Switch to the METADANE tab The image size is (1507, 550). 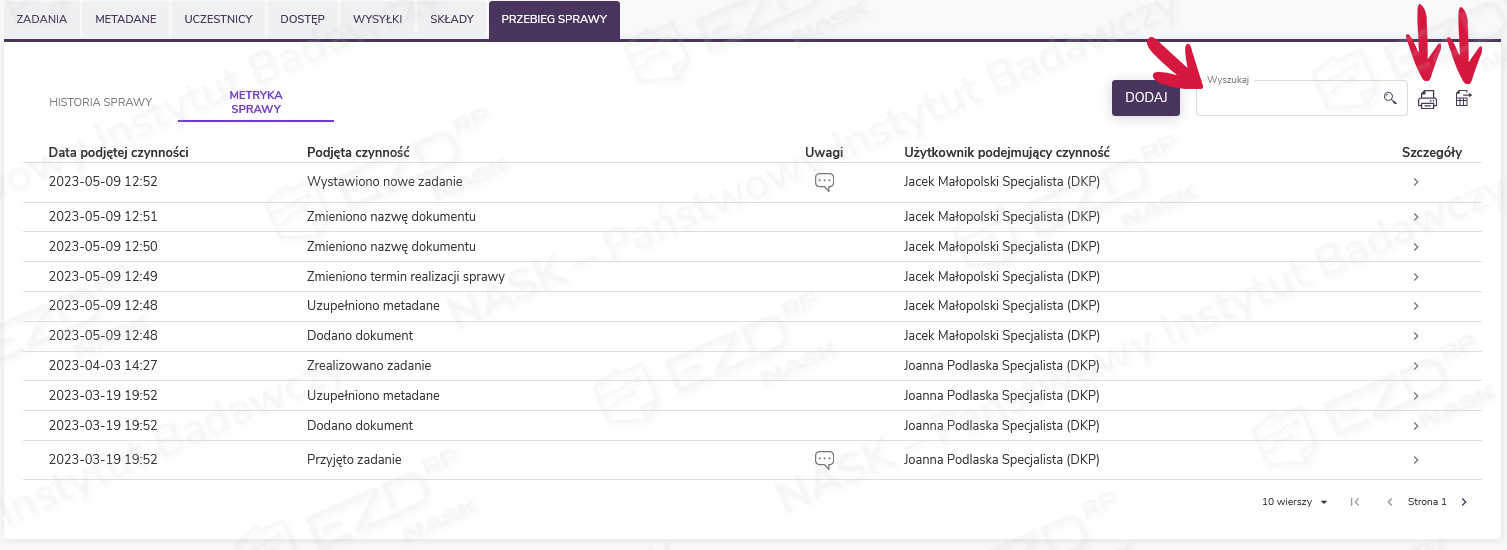click(x=125, y=20)
